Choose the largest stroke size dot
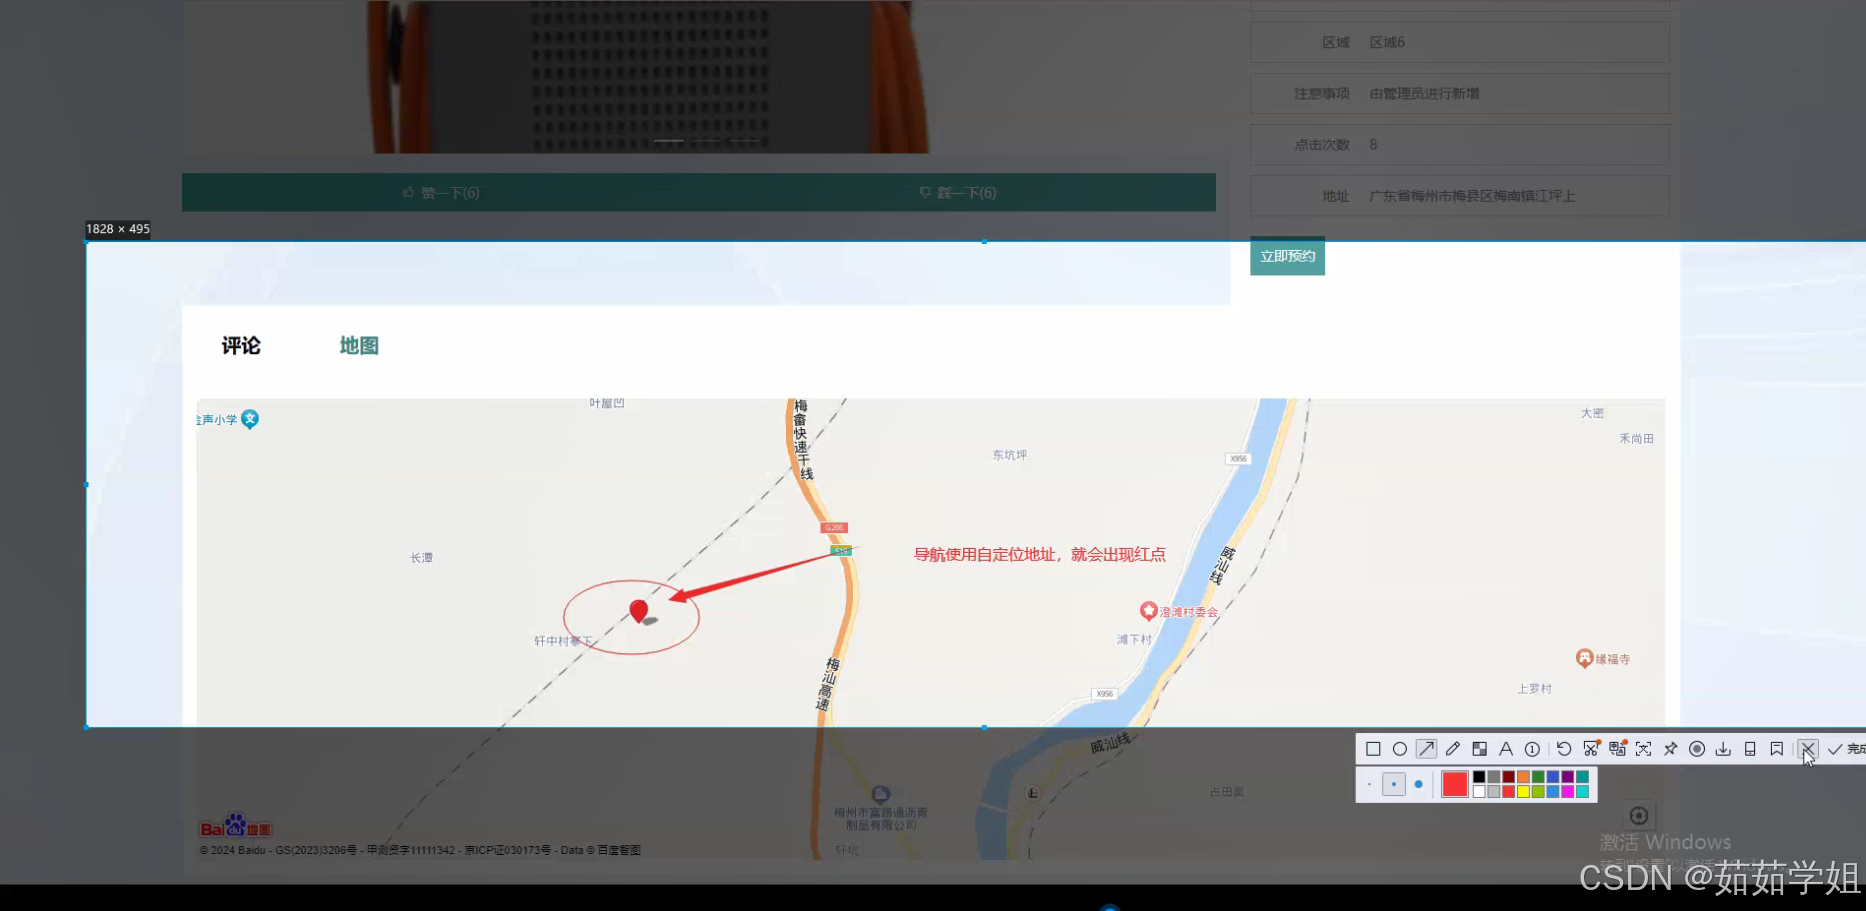The image size is (1866, 911). [x=1418, y=784]
